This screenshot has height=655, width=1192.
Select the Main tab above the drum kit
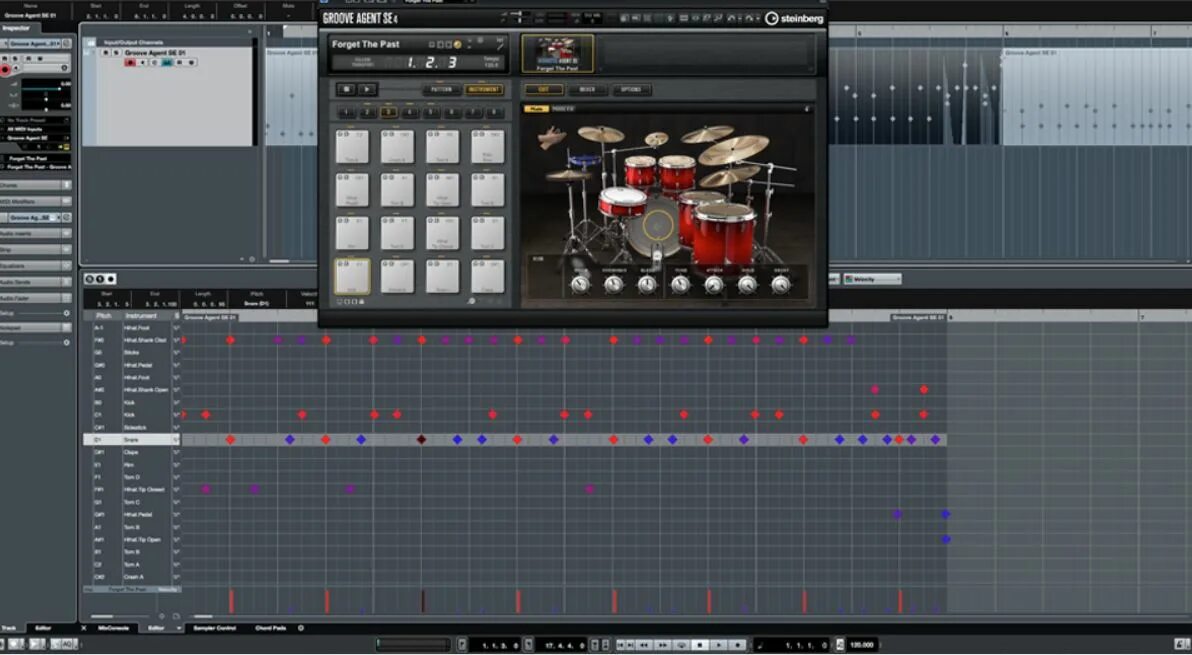[536, 109]
